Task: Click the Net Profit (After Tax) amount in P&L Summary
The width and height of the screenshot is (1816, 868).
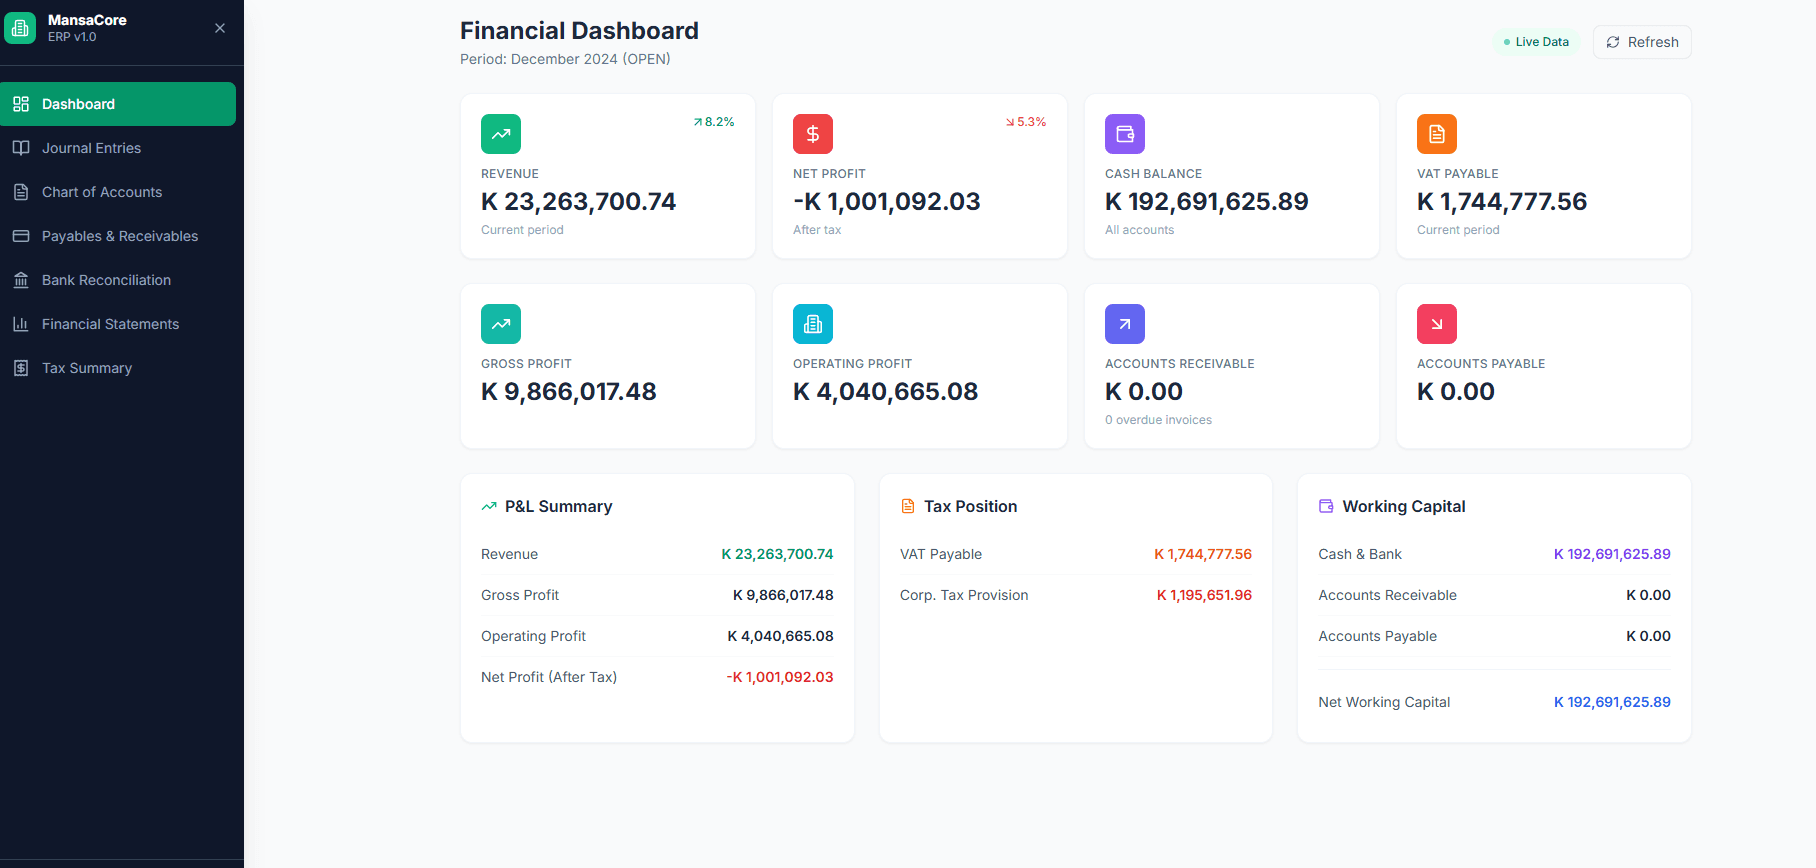Action: click(780, 677)
